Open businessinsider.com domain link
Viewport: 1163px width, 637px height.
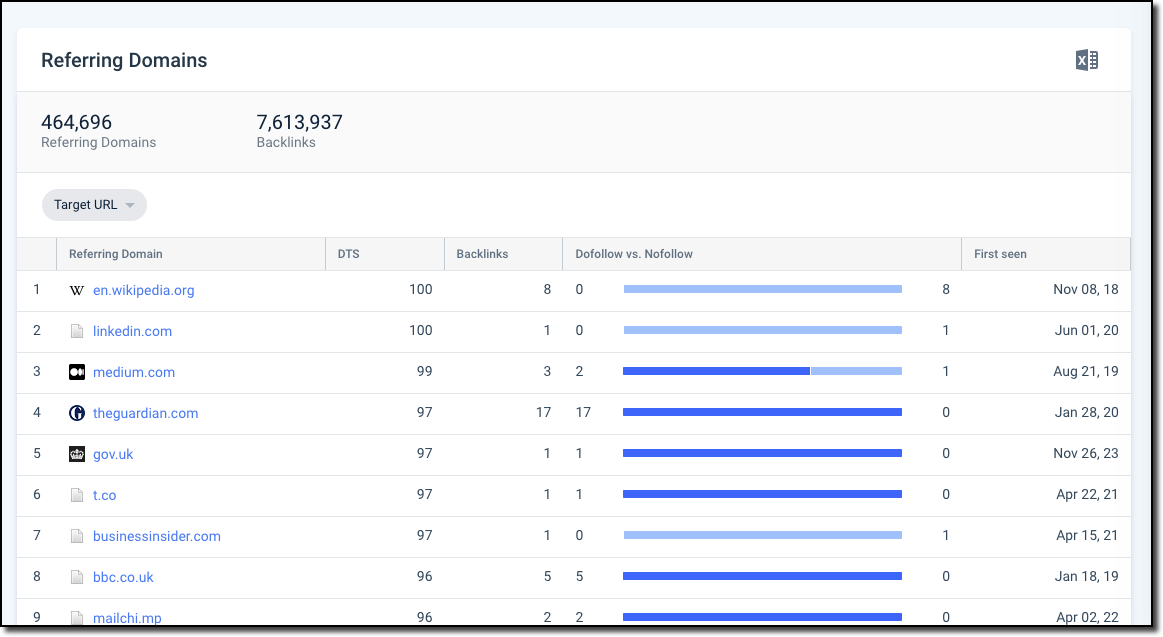pos(157,535)
